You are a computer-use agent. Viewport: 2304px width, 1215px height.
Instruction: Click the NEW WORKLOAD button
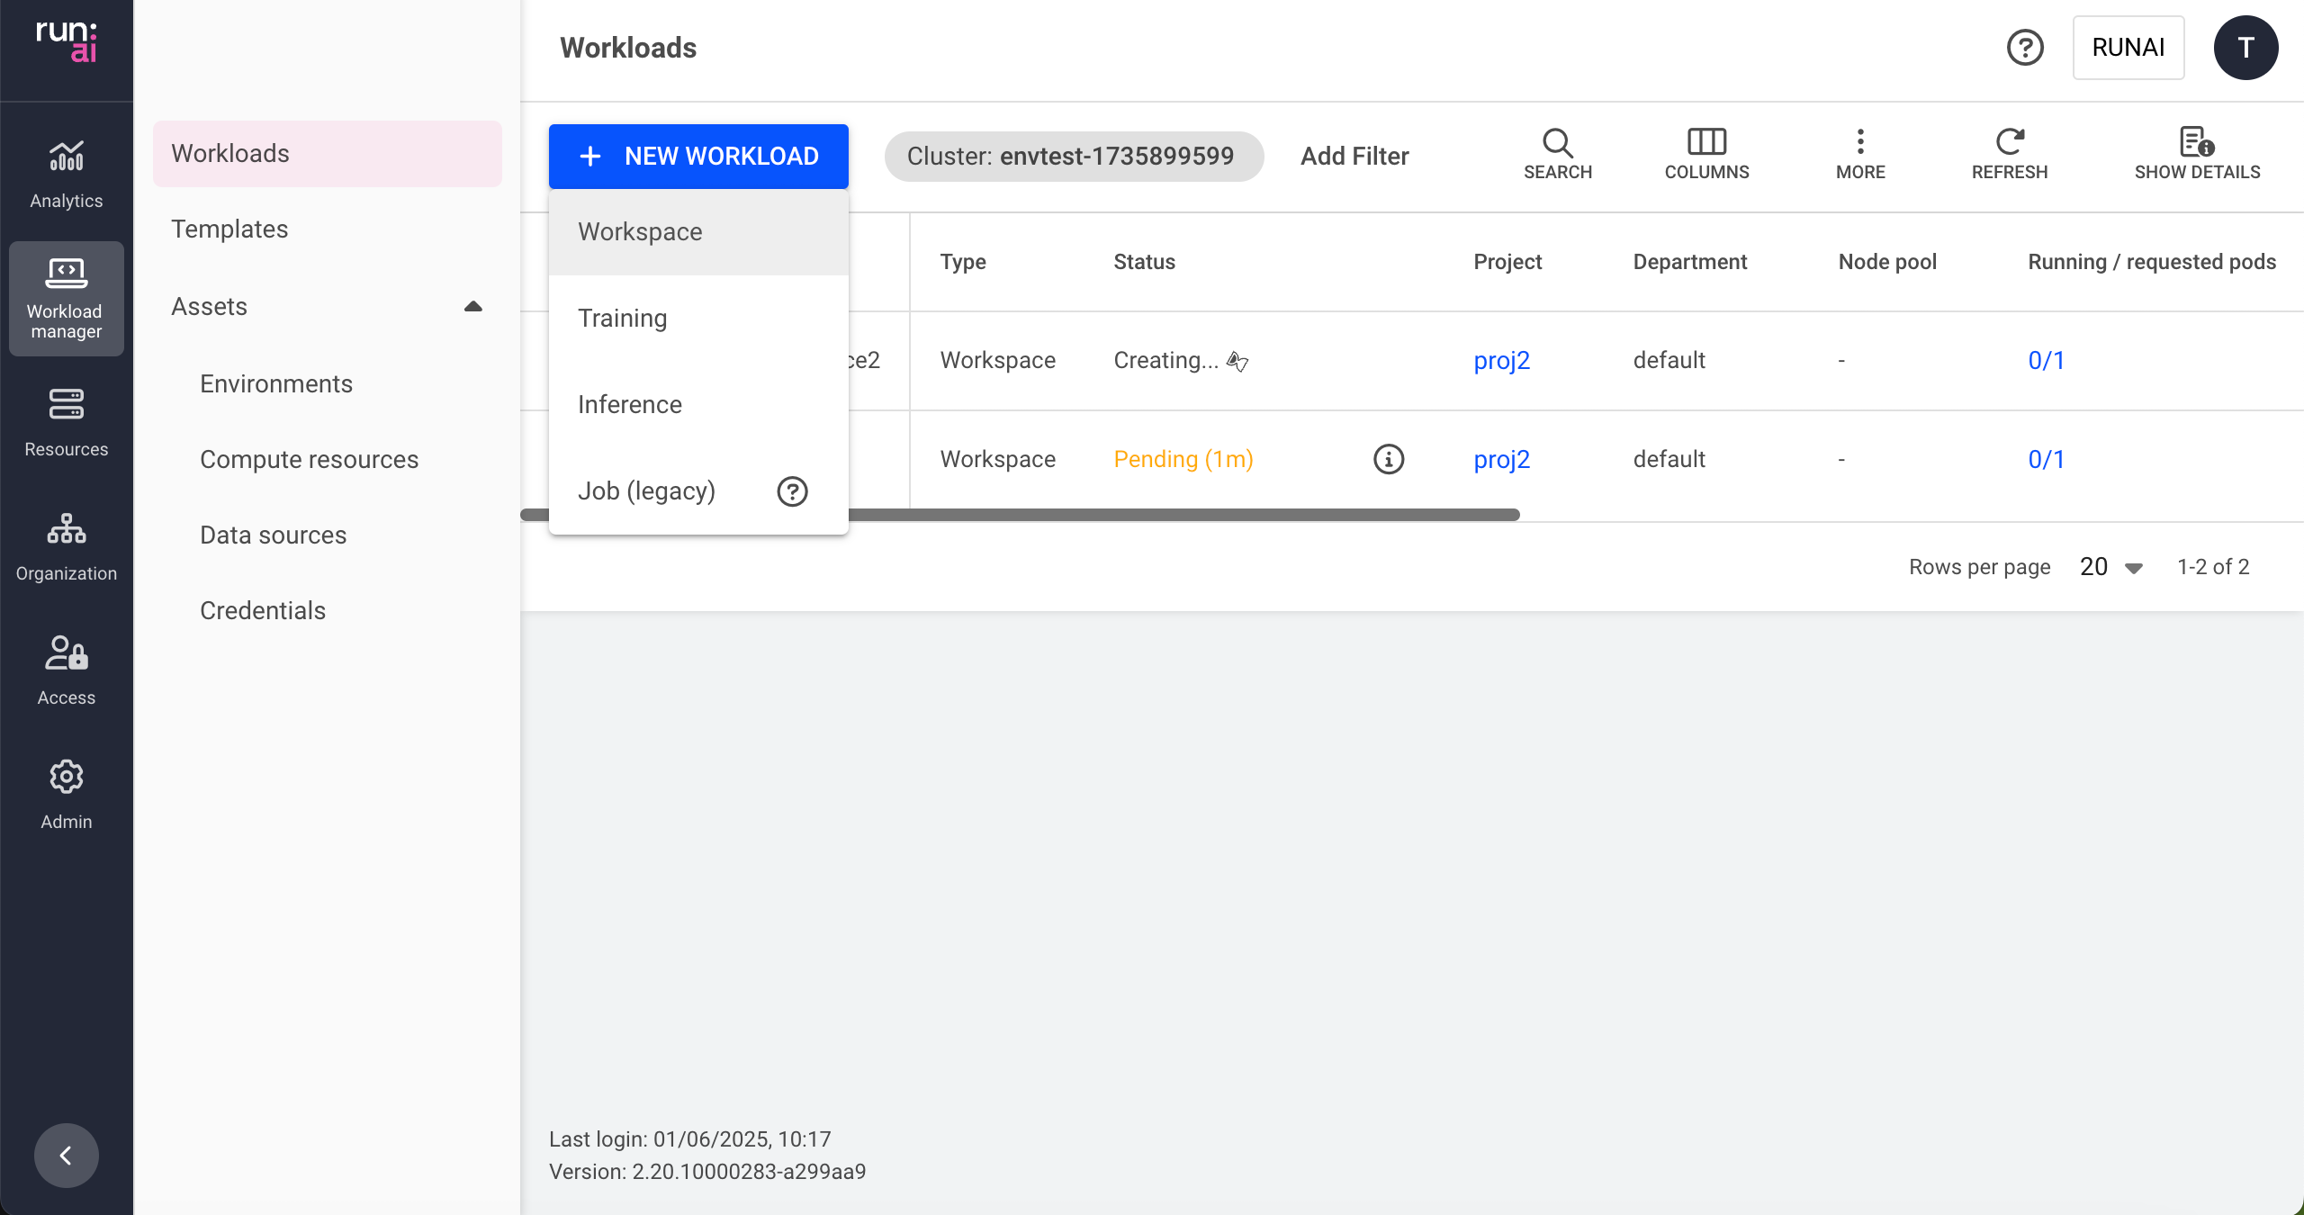[x=698, y=156]
